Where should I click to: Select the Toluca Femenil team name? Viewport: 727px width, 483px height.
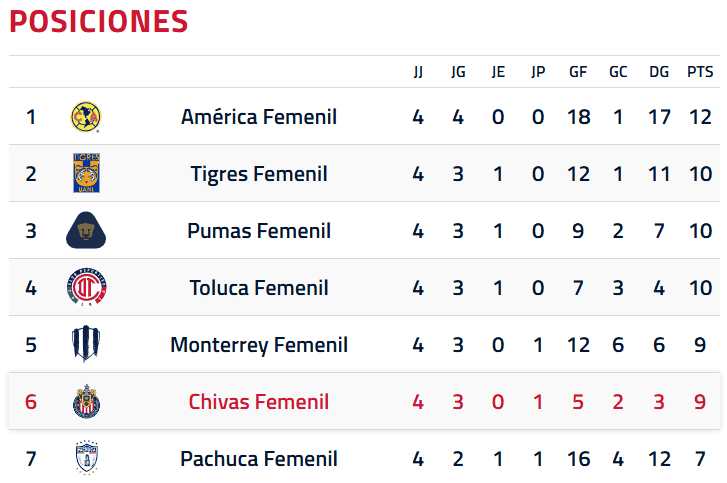point(259,288)
